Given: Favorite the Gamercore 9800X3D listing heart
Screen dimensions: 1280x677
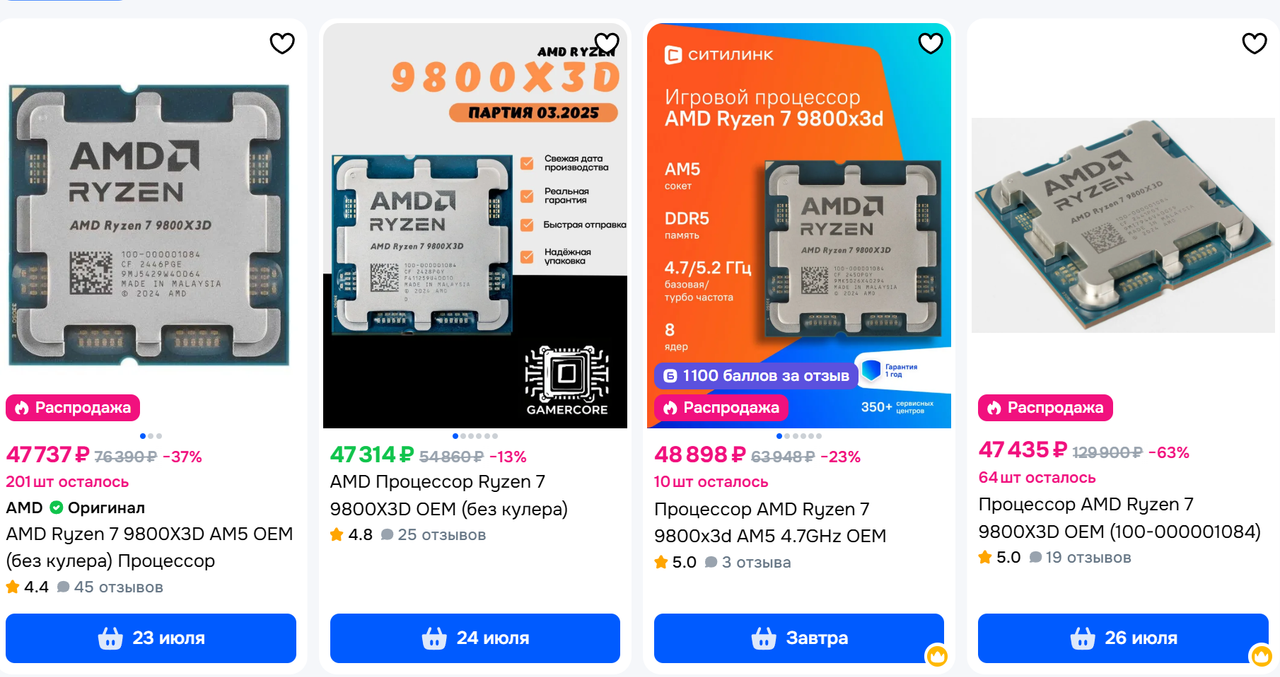Looking at the screenshot, I should click(606, 43).
